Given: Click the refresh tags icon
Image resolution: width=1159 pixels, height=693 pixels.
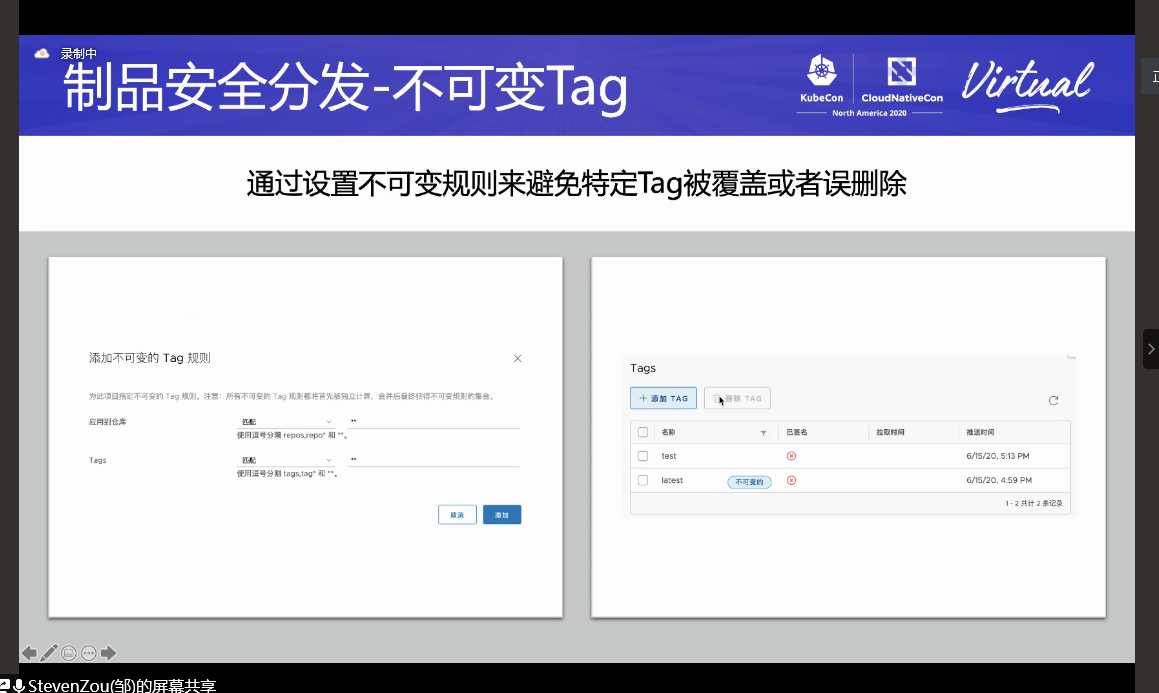Looking at the screenshot, I should point(1053,400).
